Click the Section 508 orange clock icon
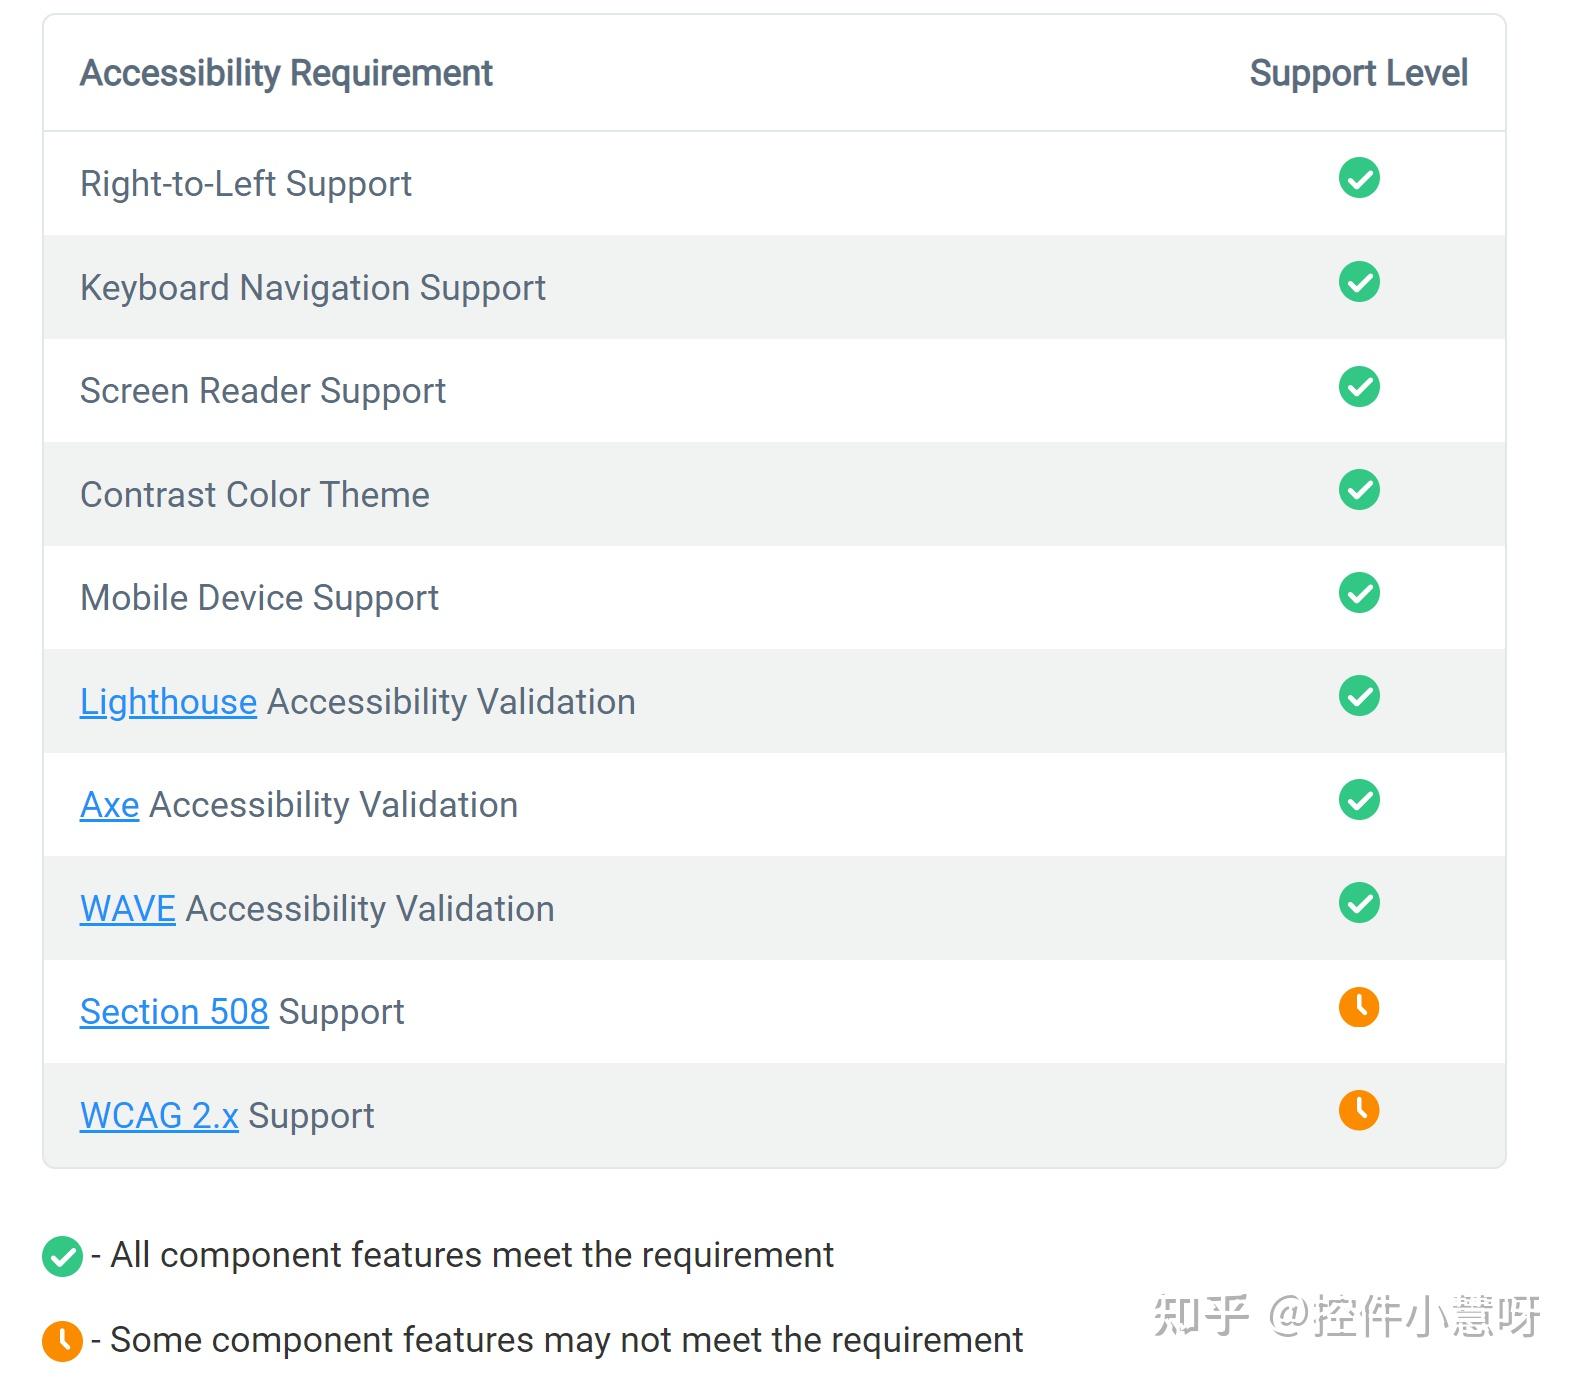 [x=1358, y=1007]
